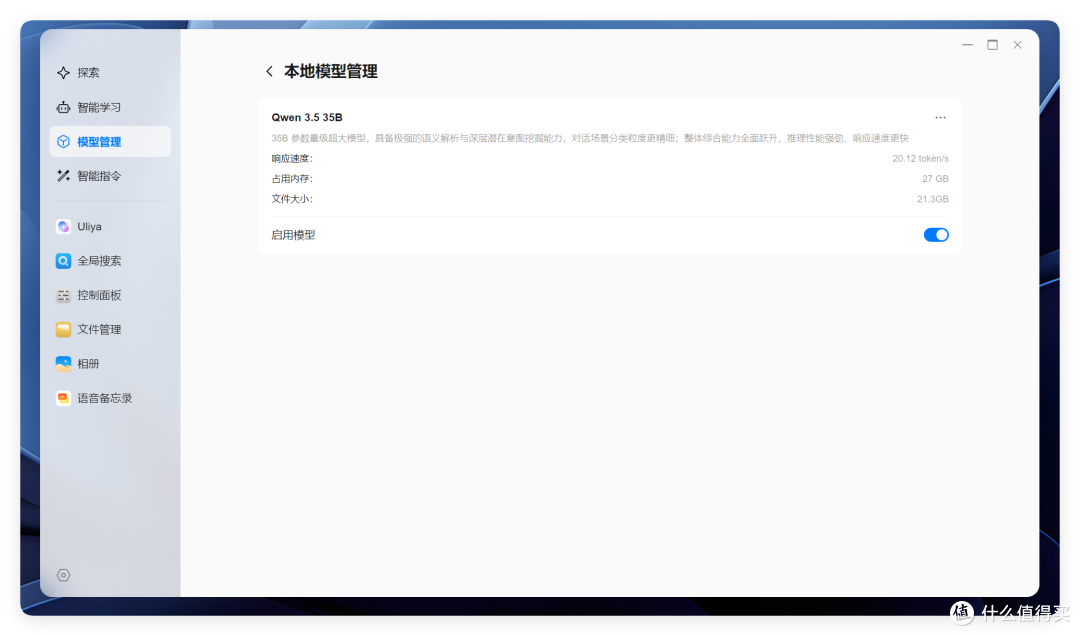The height and width of the screenshot is (636, 1080).
Task: Open the 文件管理 folder icon
Action: pyautogui.click(x=63, y=329)
